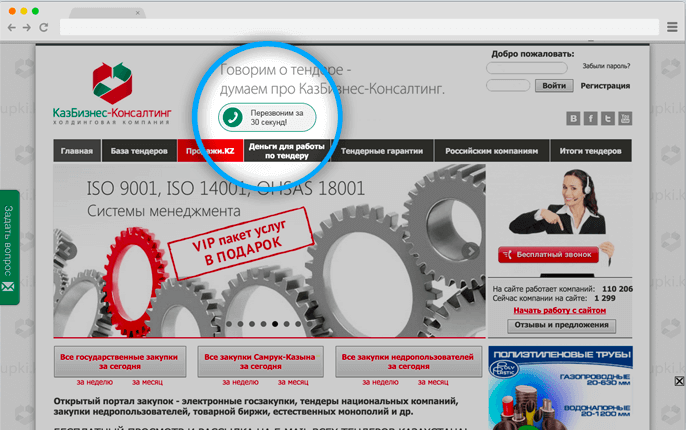Click the browser back arrow

[12, 28]
